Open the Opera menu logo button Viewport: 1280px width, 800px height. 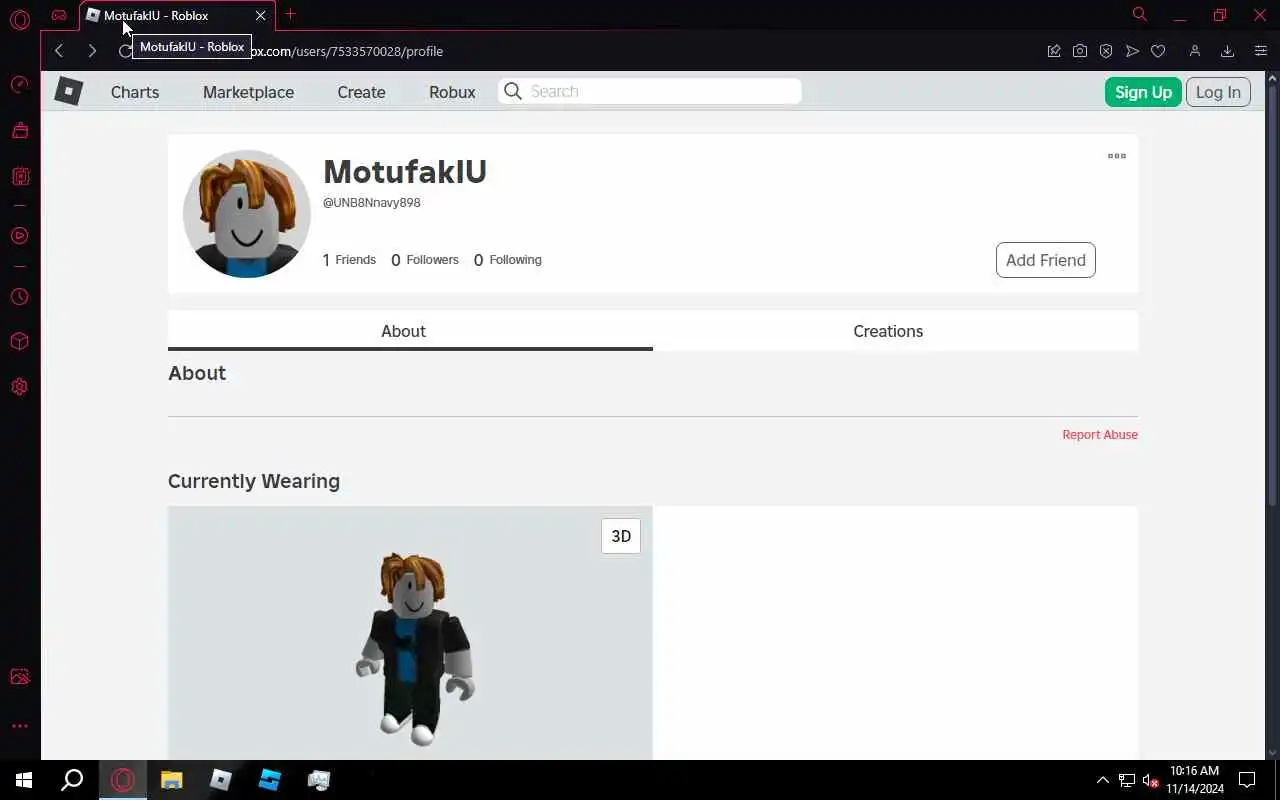click(x=19, y=18)
